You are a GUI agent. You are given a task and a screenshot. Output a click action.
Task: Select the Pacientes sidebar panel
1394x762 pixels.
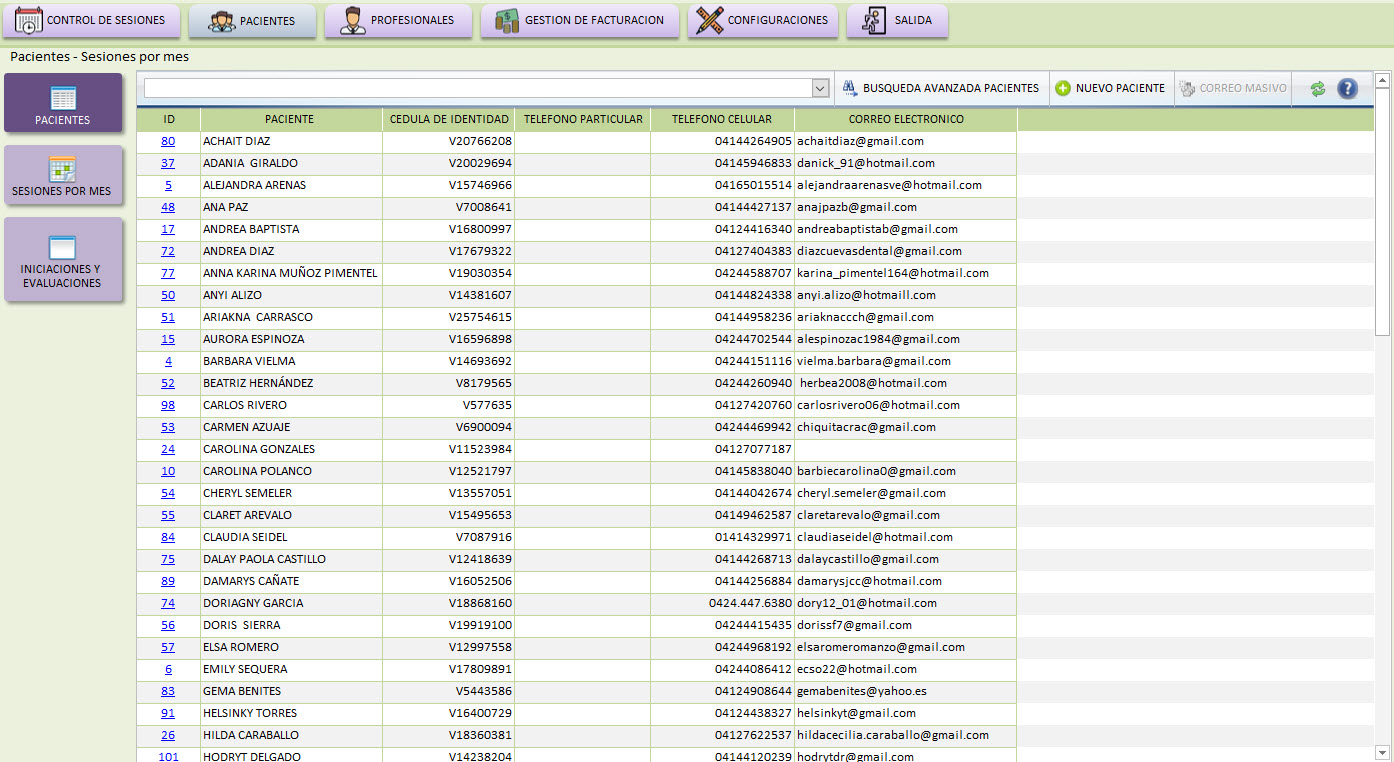62,103
